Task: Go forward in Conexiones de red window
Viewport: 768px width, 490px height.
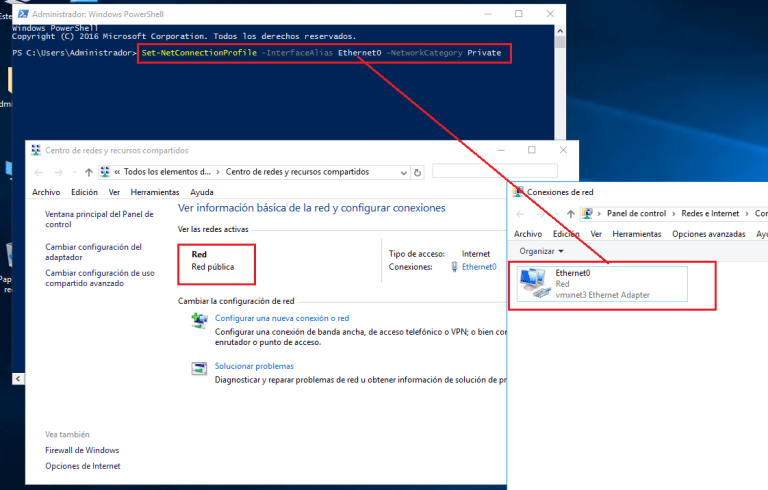Action: tap(540, 214)
